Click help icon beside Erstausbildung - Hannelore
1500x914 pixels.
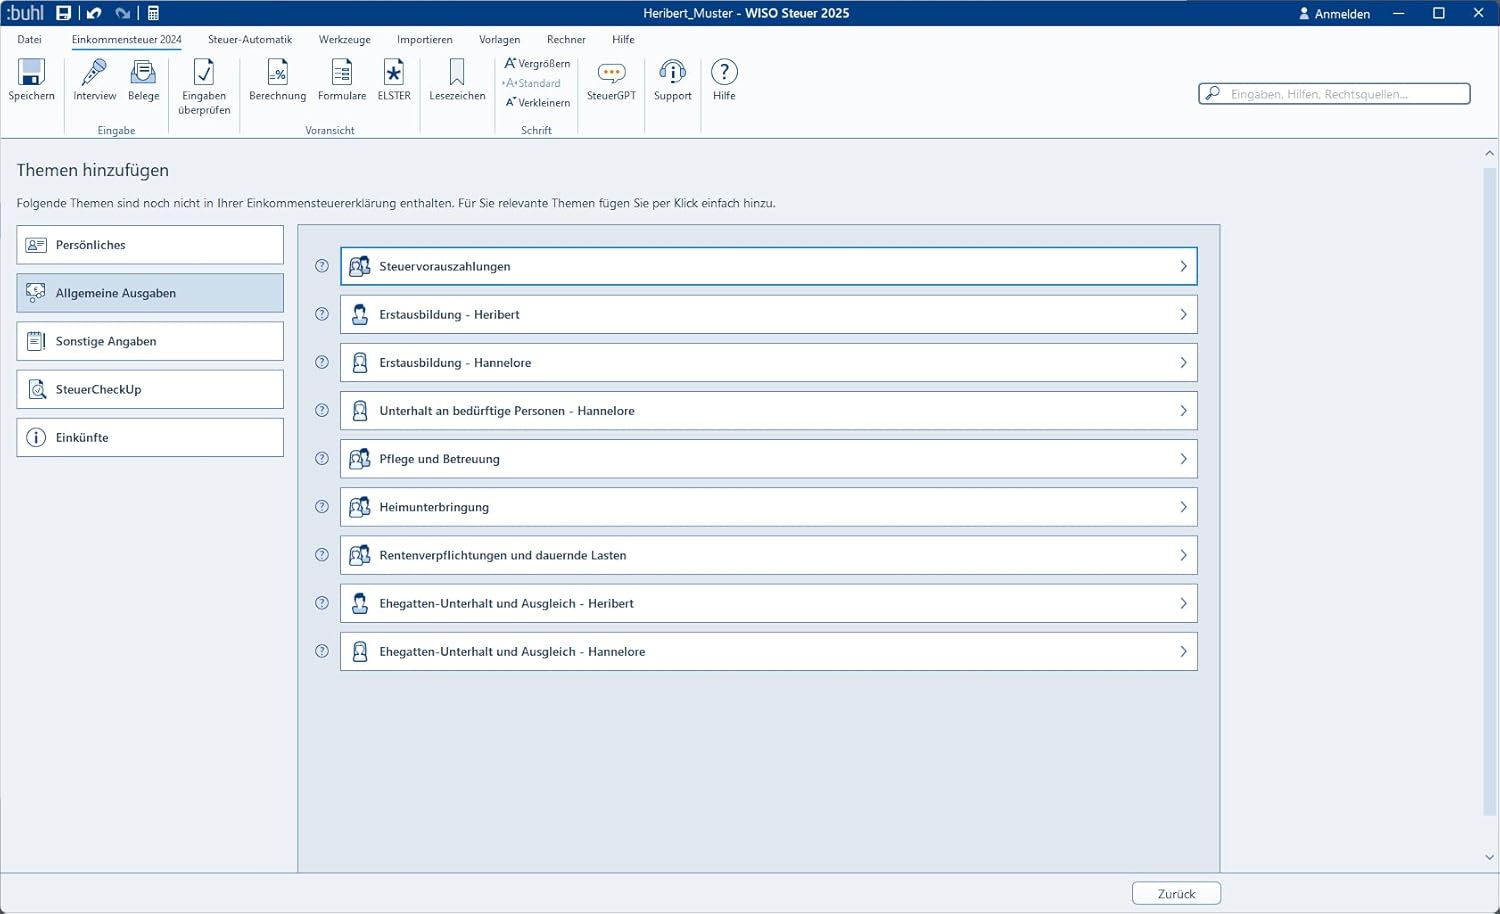[x=322, y=362]
